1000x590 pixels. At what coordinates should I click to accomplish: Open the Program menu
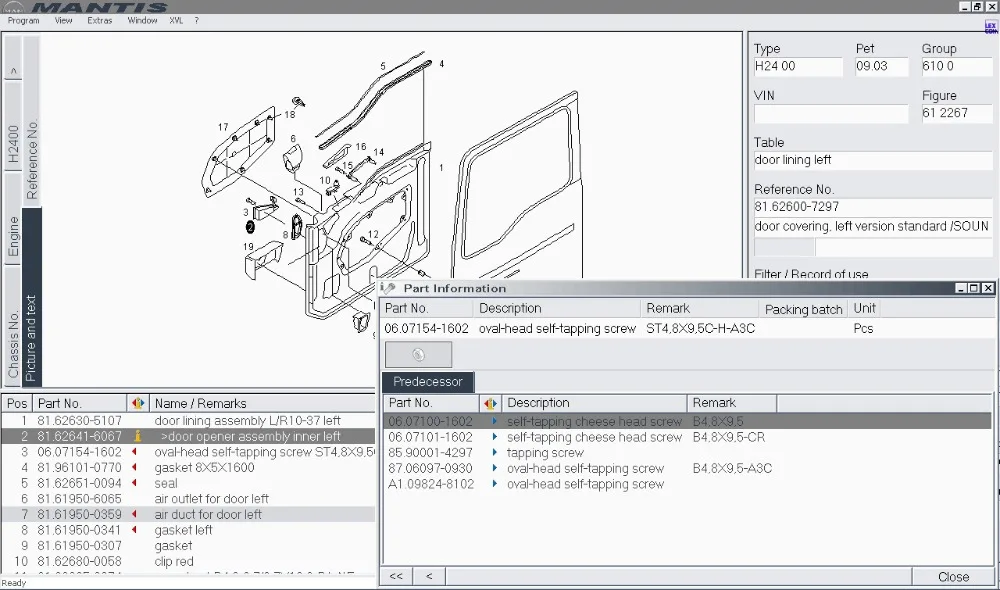click(23, 20)
